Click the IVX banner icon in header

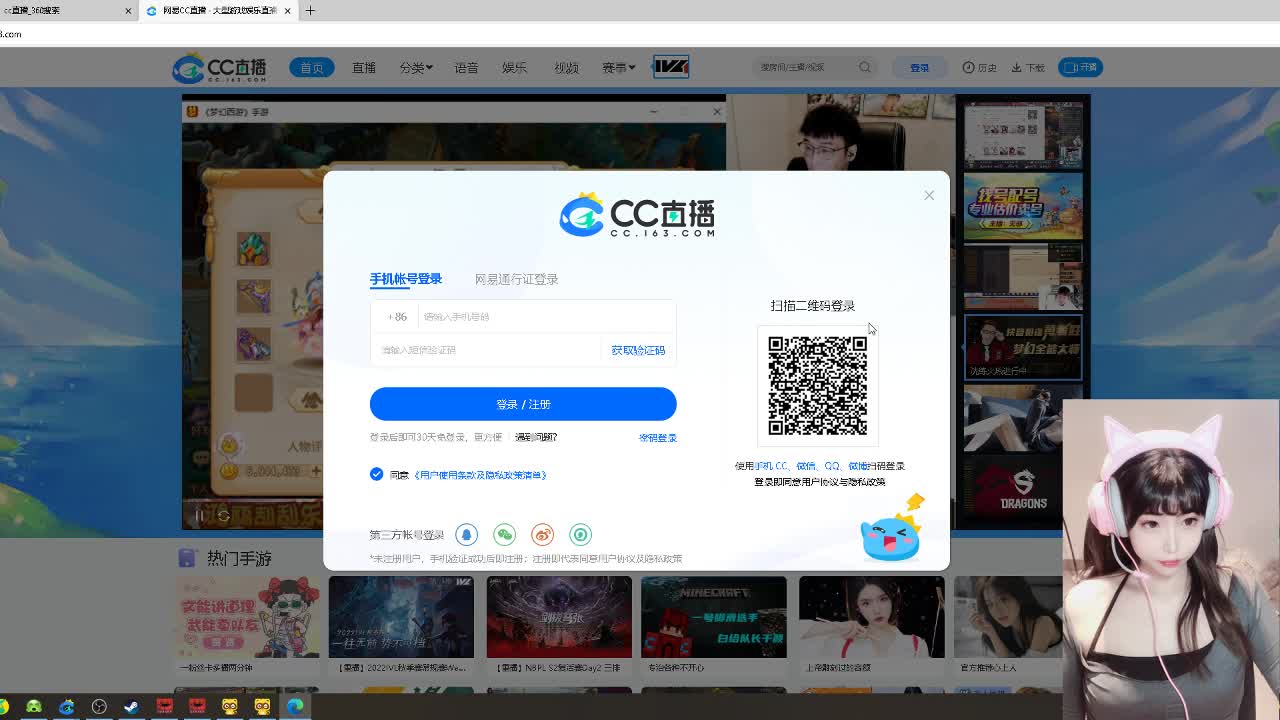point(671,67)
